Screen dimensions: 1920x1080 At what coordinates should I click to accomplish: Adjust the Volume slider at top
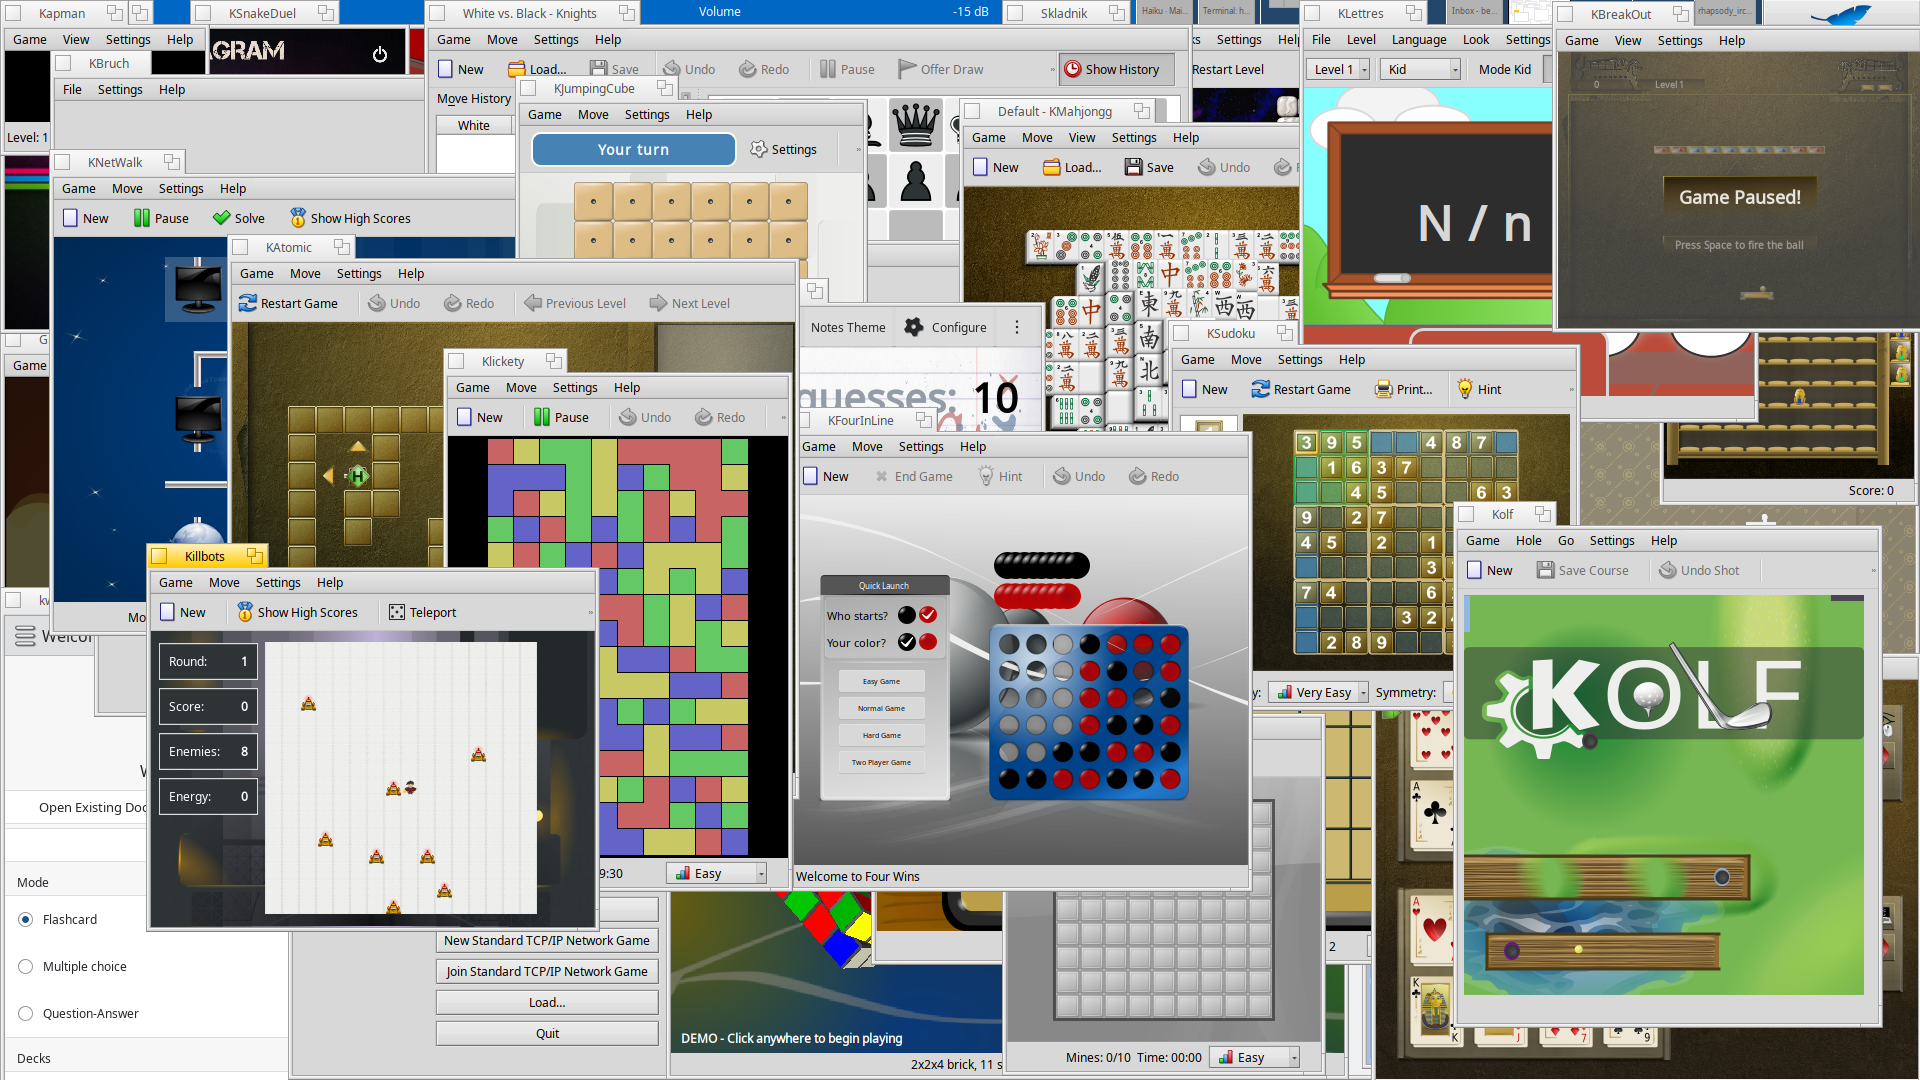(820, 12)
